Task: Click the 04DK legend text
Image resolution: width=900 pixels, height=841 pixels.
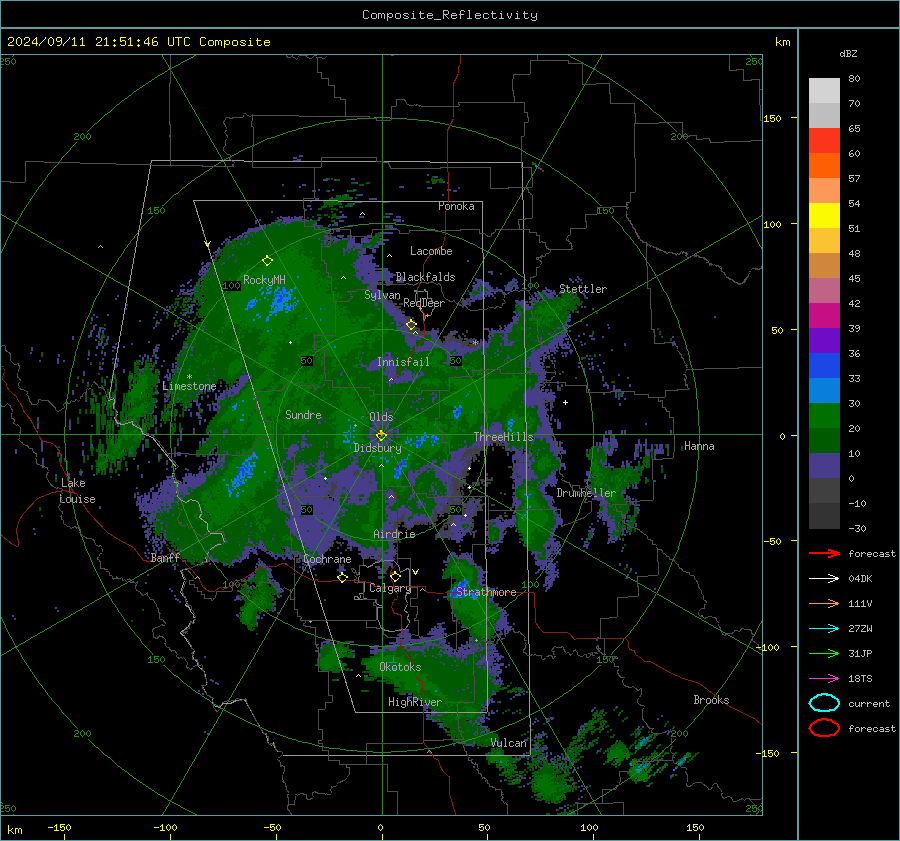Action: (x=860, y=579)
